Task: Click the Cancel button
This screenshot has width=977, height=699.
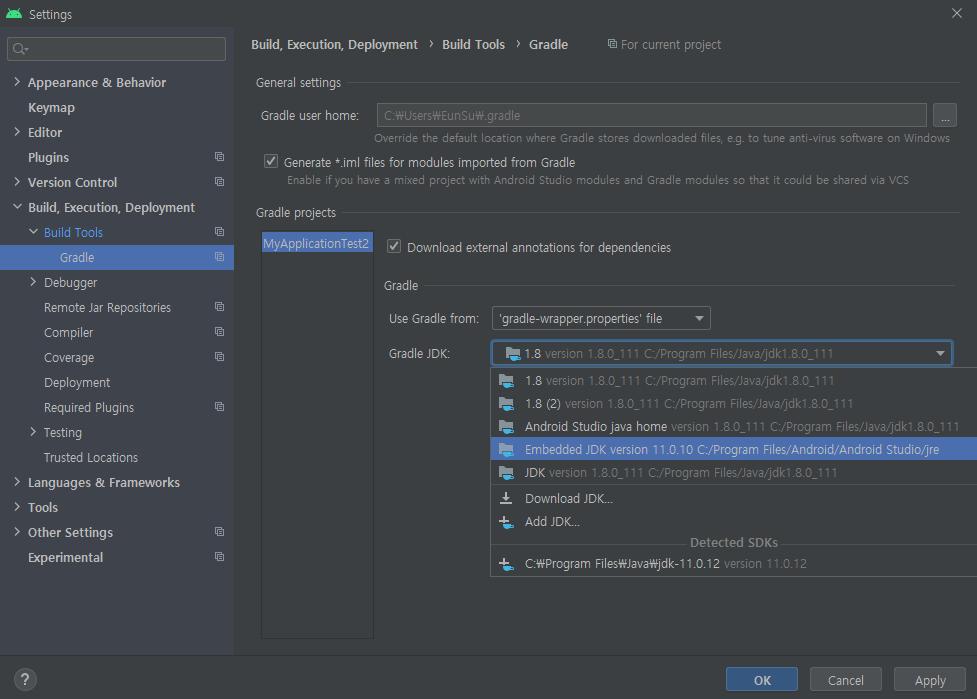Action: pyautogui.click(x=846, y=680)
